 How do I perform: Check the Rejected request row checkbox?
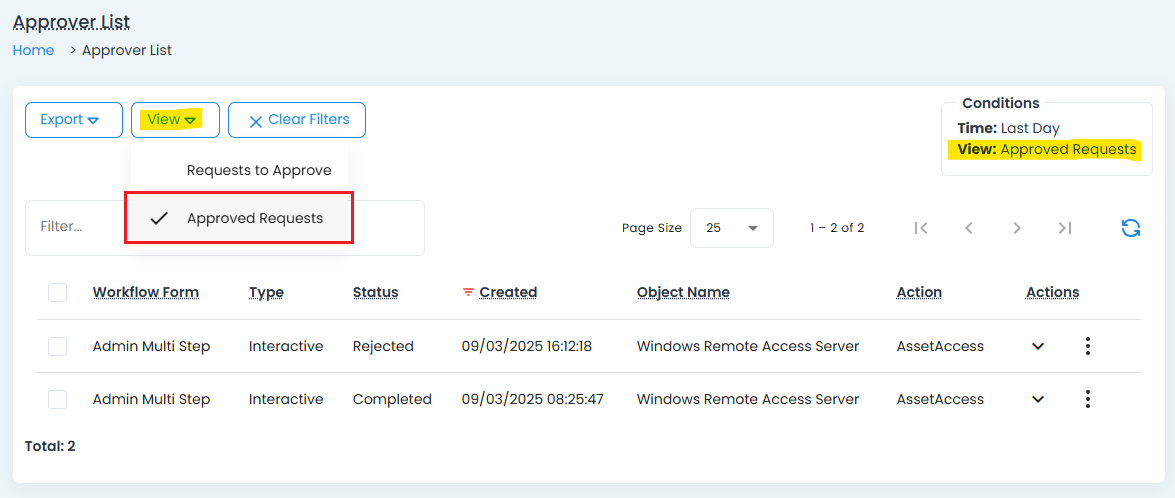[58, 346]
